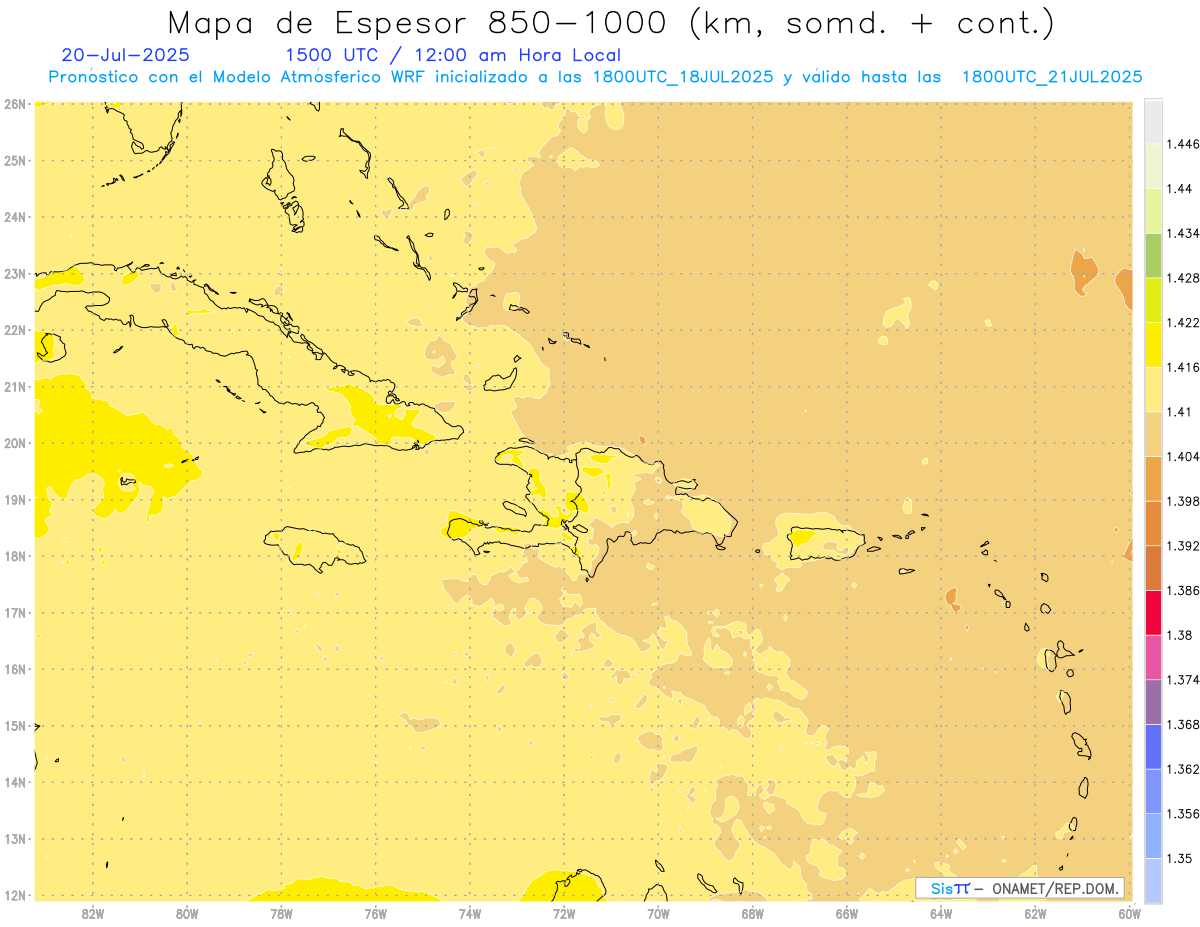Select the light blue legend band 1.356–1.362
Image resolution: width=1200 pixels, height=927 pixels.
[x=1153, y=791]
